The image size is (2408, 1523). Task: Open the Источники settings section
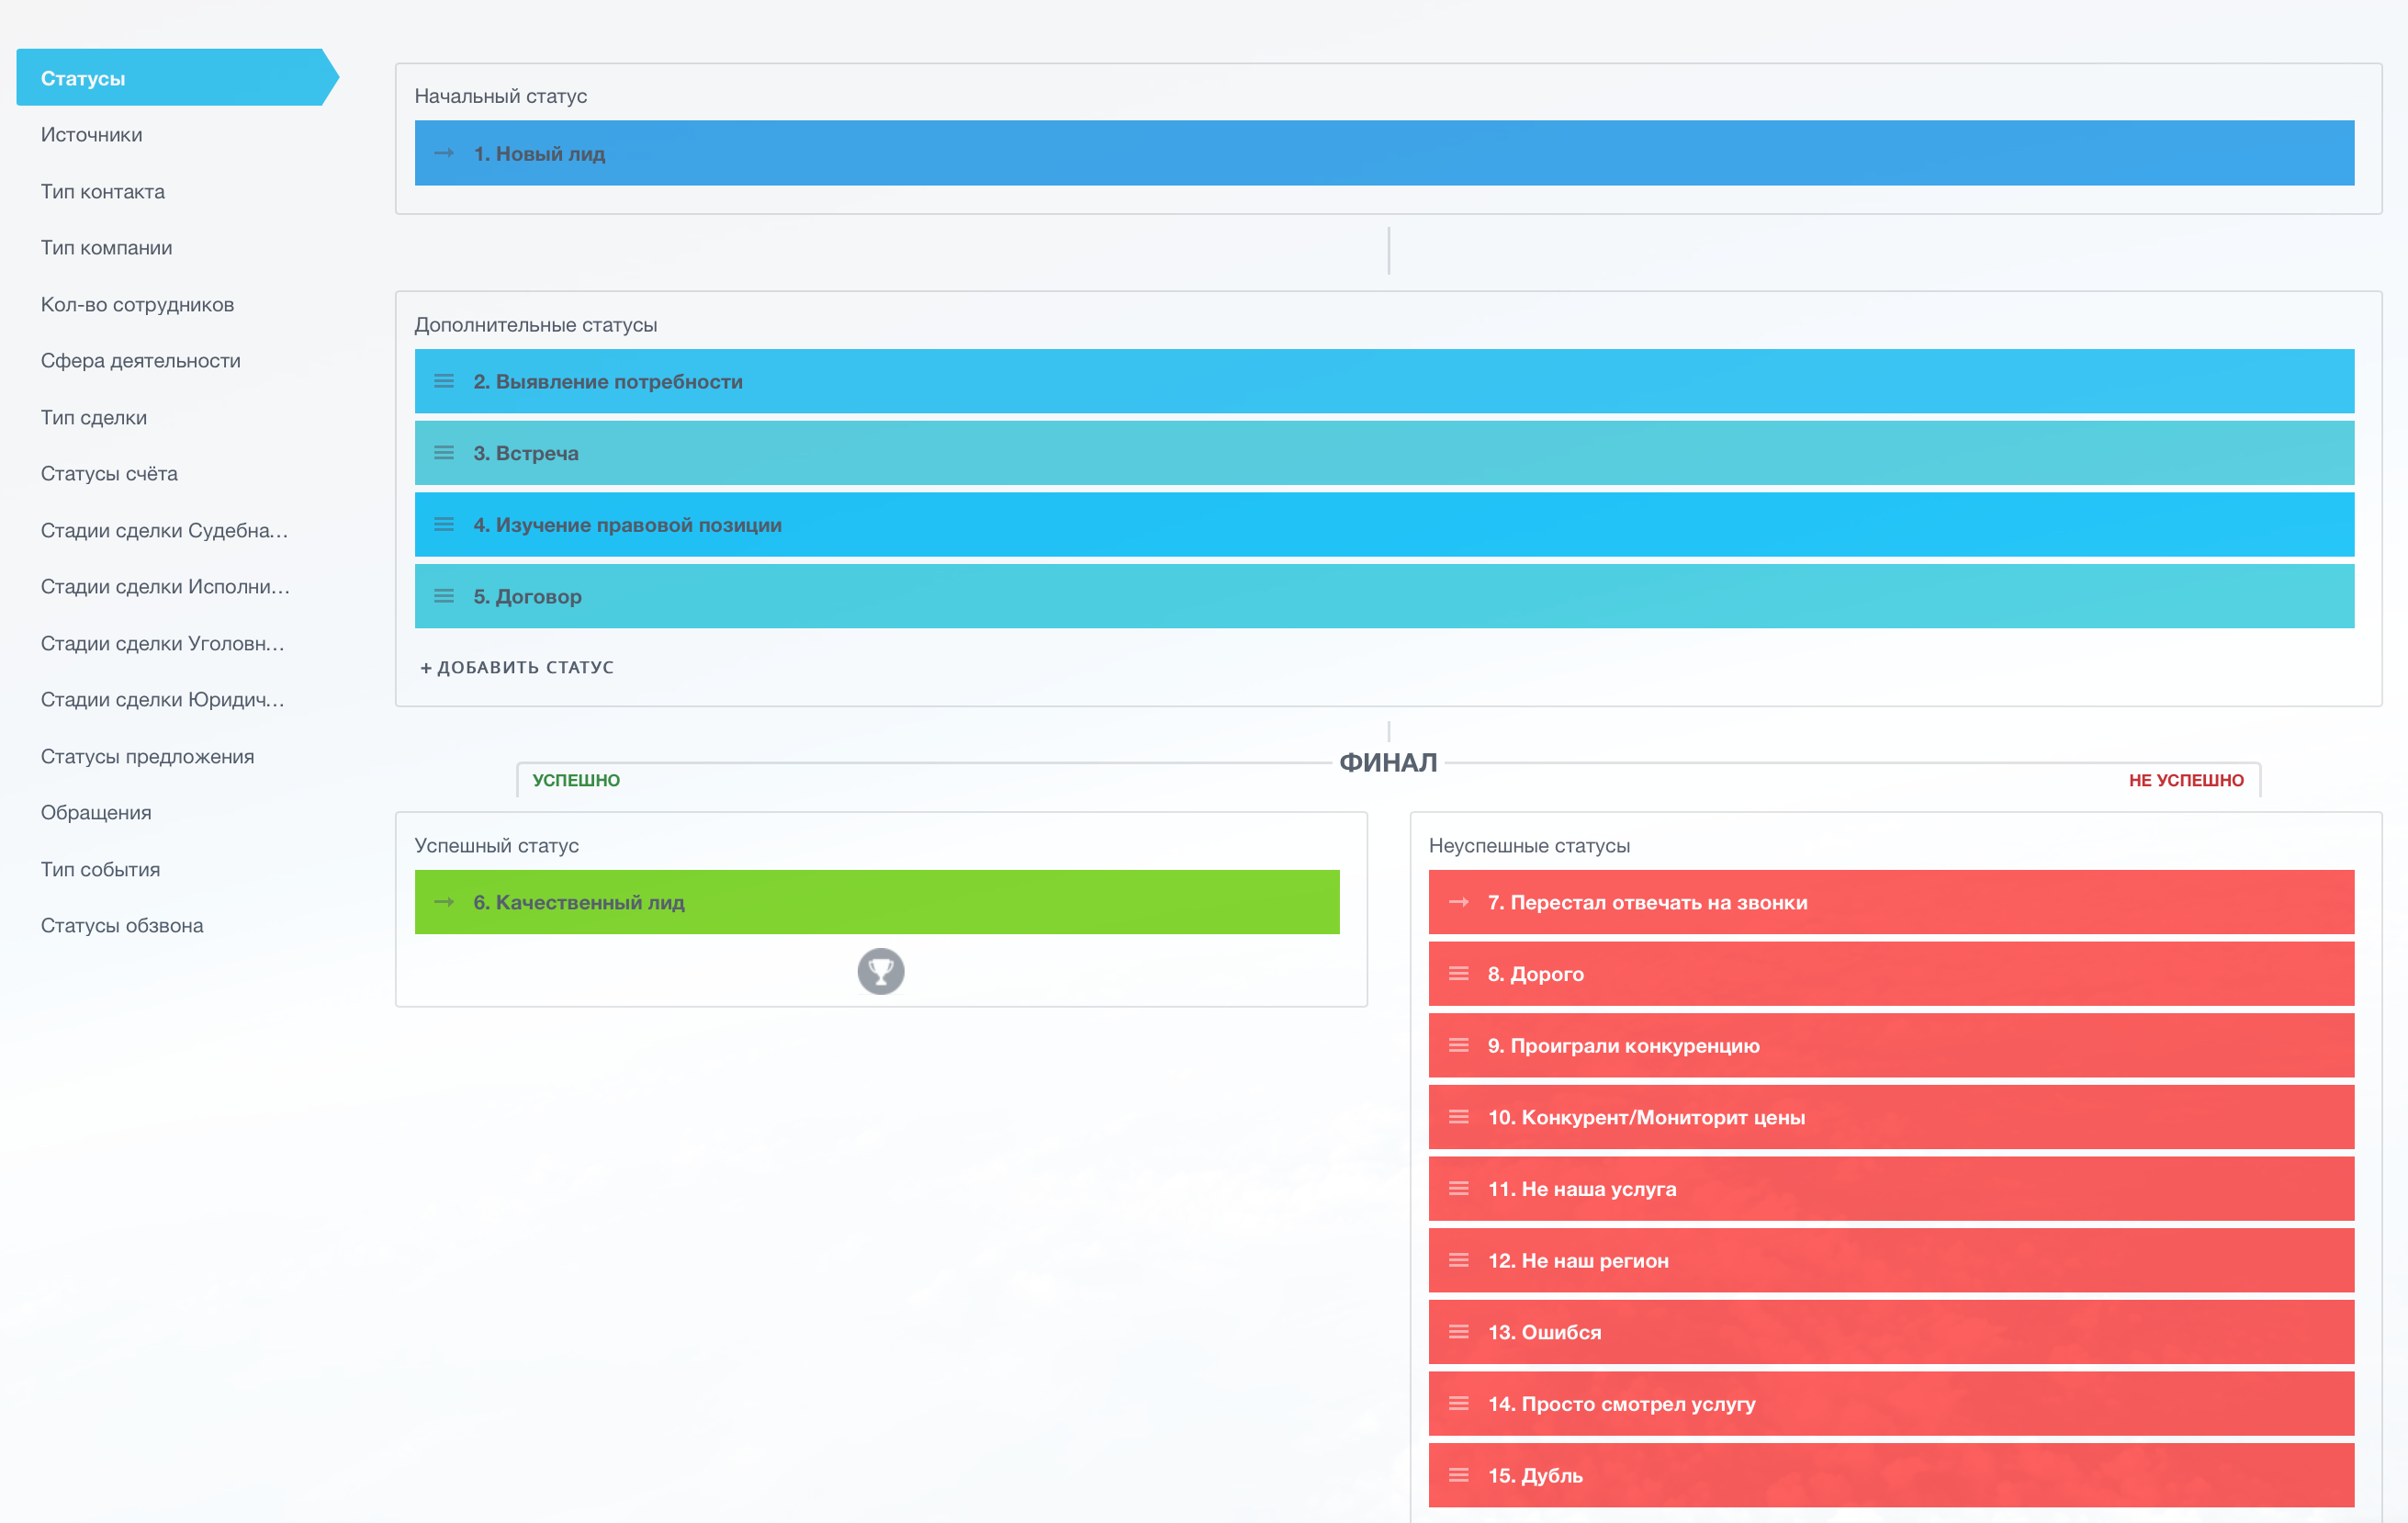click(91, 135)
